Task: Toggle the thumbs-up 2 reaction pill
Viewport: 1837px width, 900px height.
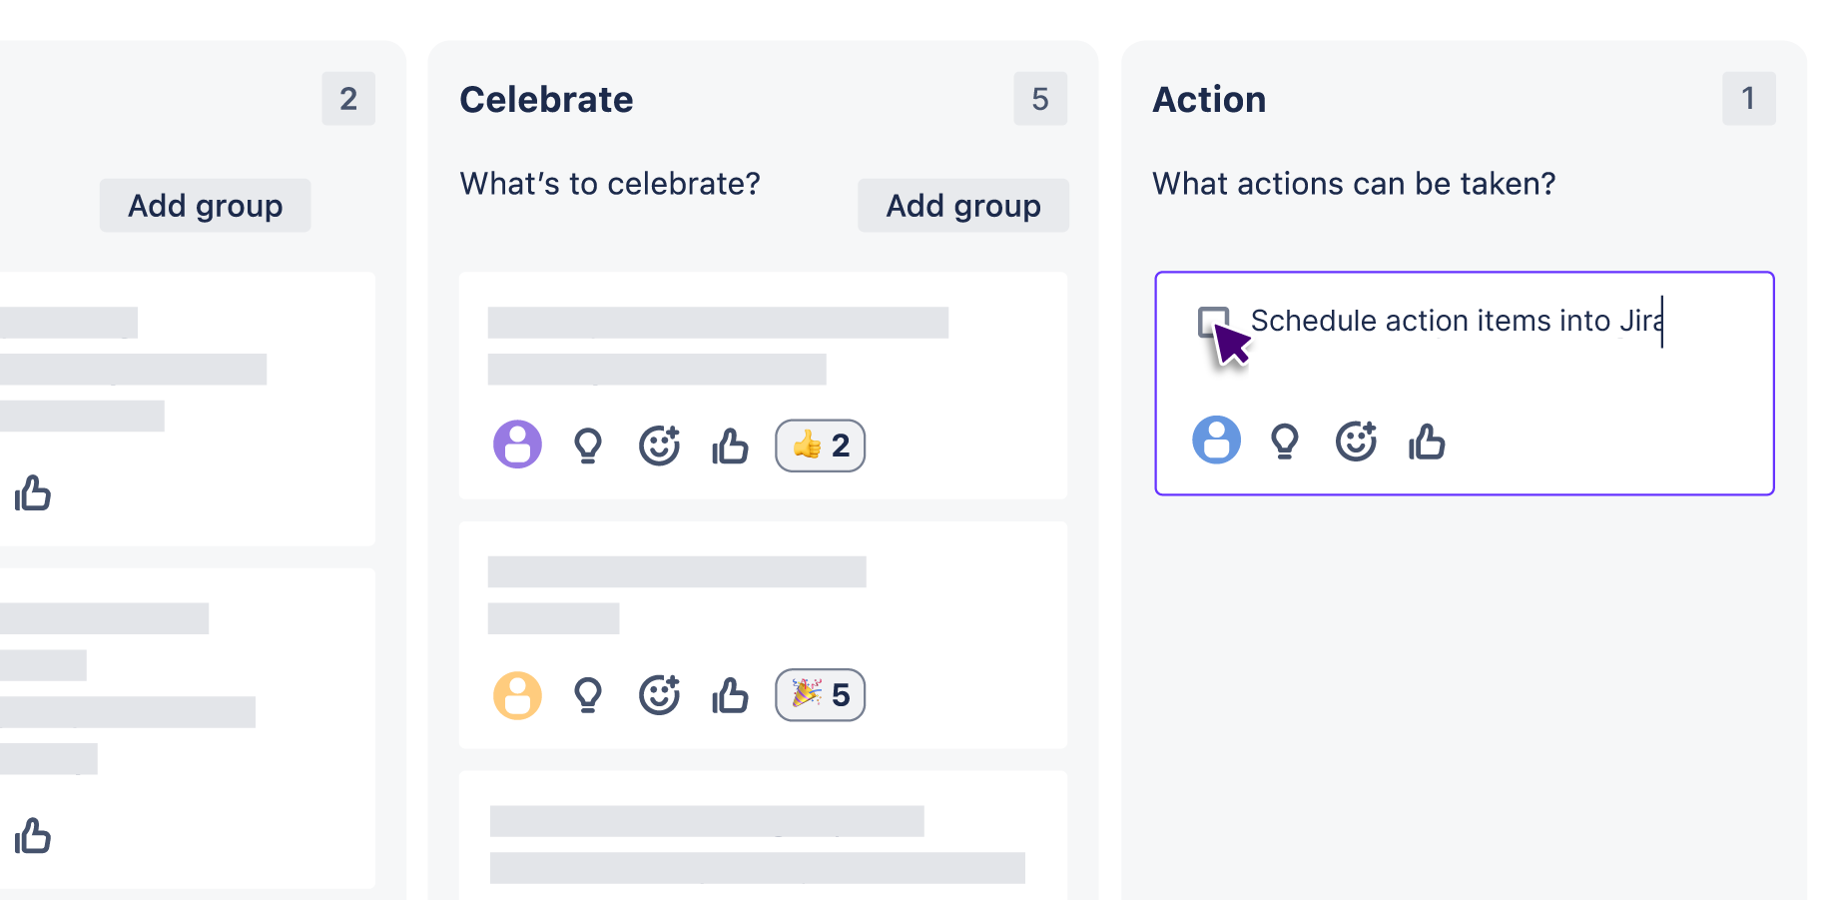Action: coord(820,445)
